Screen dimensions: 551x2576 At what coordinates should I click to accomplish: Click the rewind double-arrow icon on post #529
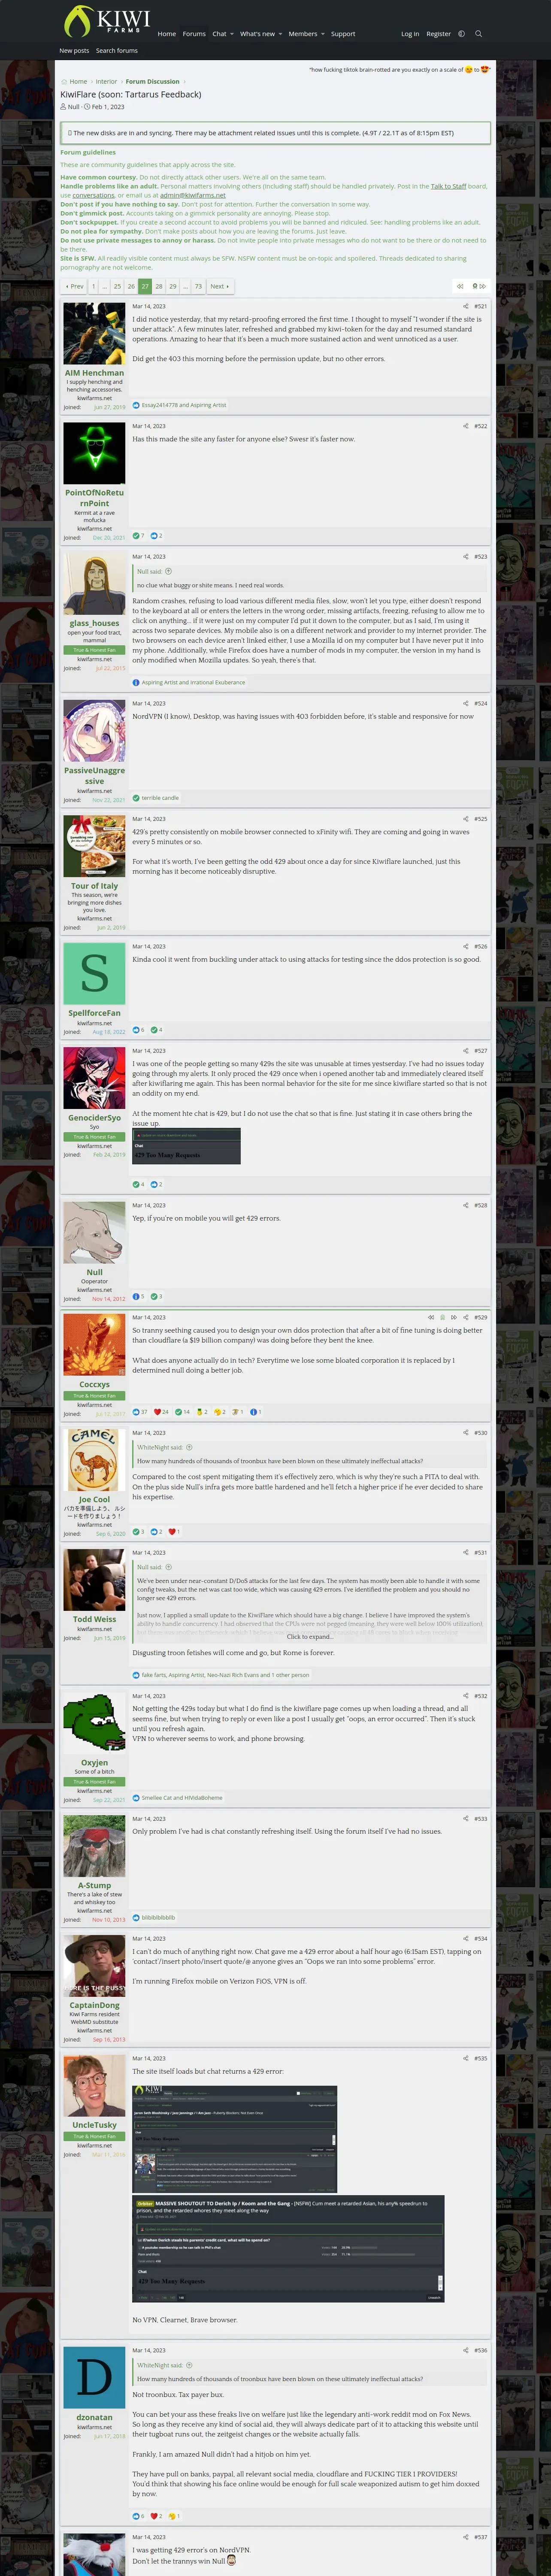click(x=431, y=1317)
